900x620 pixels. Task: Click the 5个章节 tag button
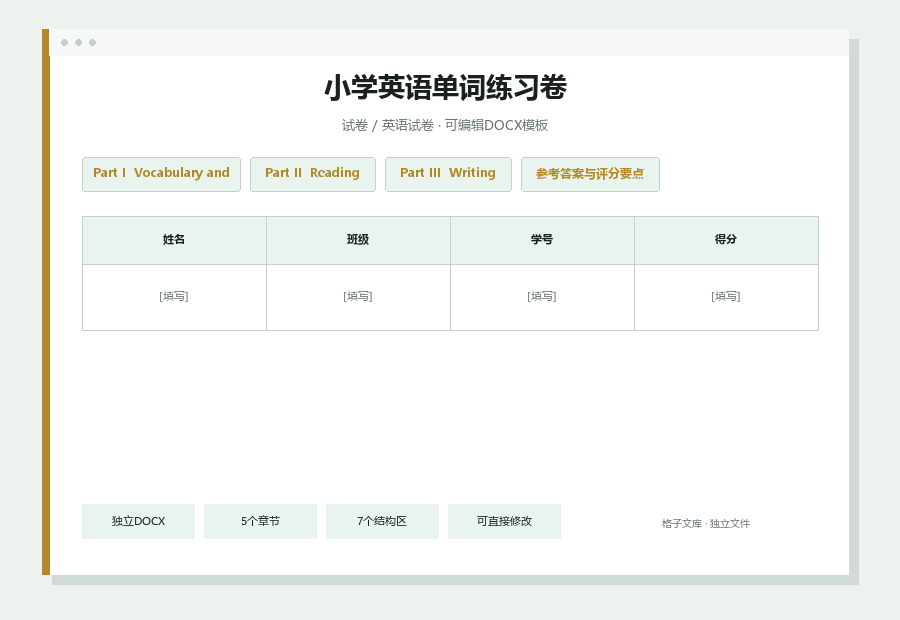[x=261, y=521]
